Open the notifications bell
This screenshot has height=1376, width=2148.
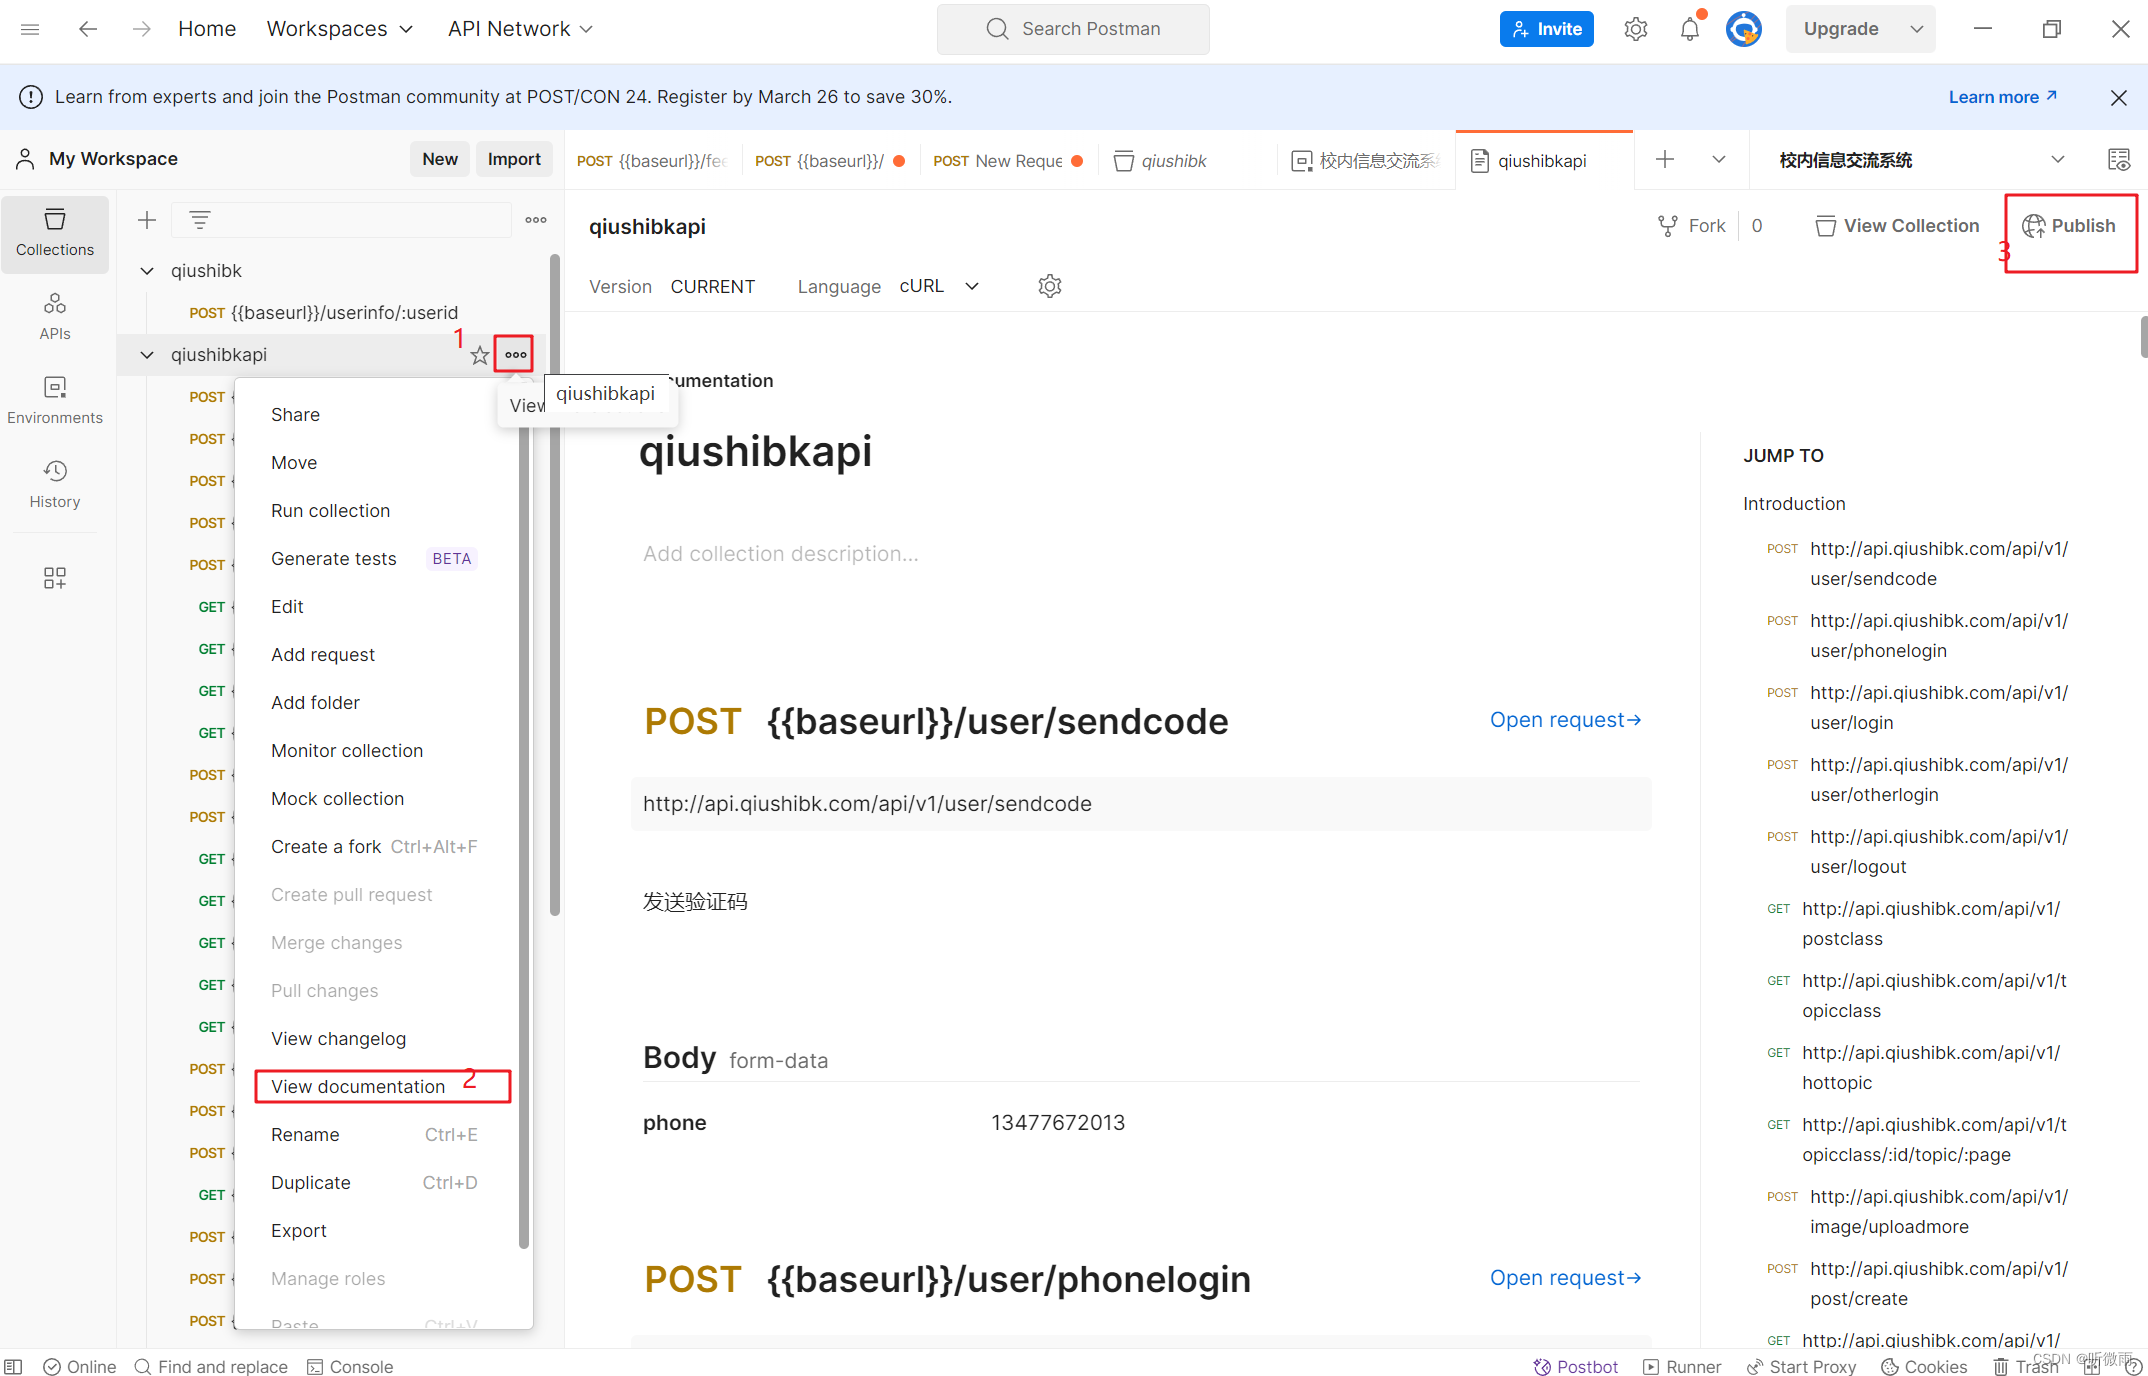tap(1690, 29)
